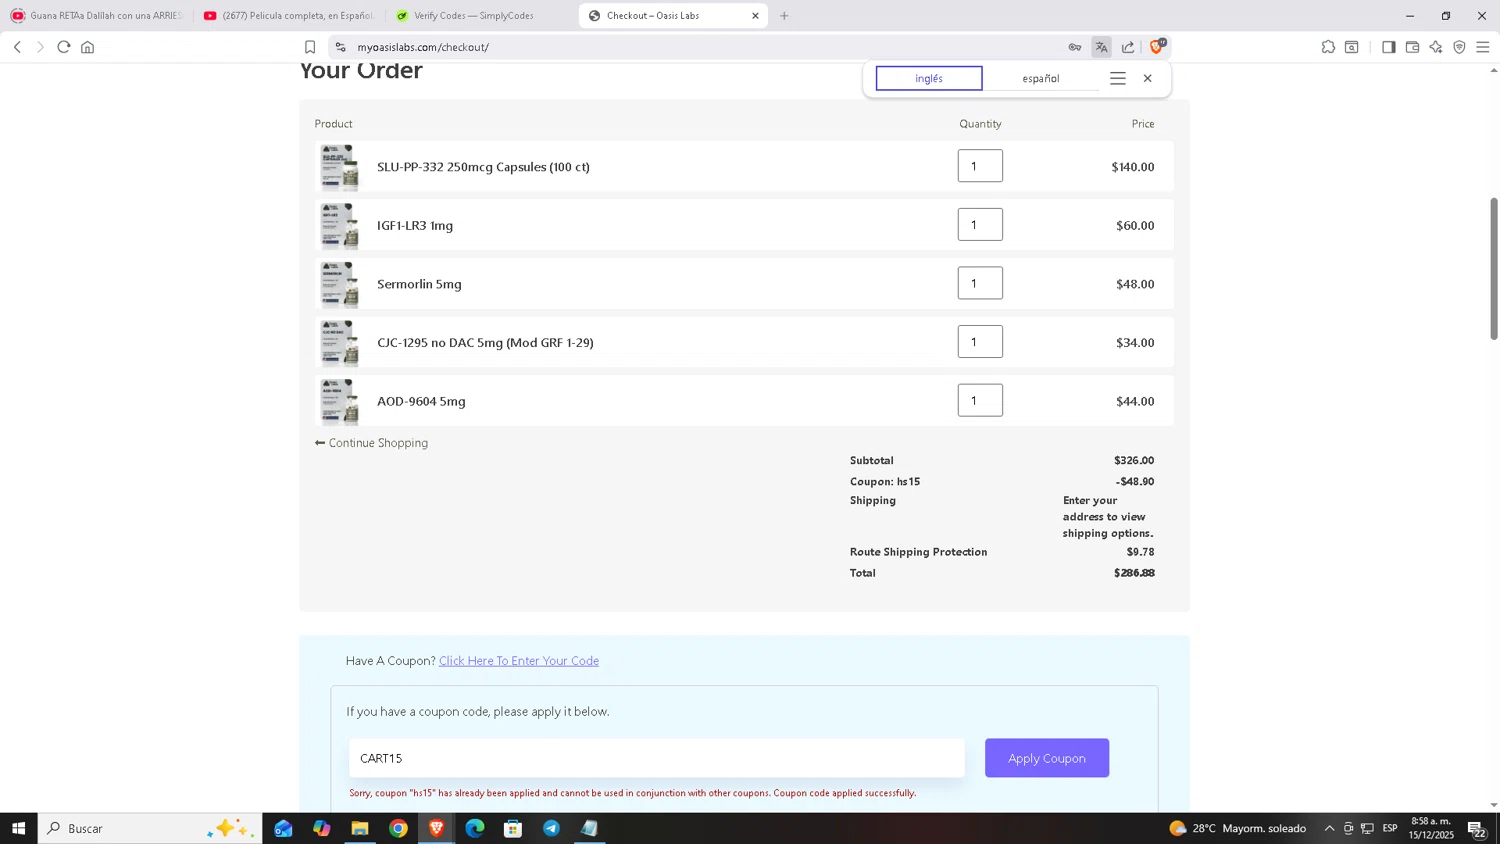The height and width of the screenshot is (844, 1500).
Task: Open Microsoft Edge from the taskbar
Action: [475, 828]
